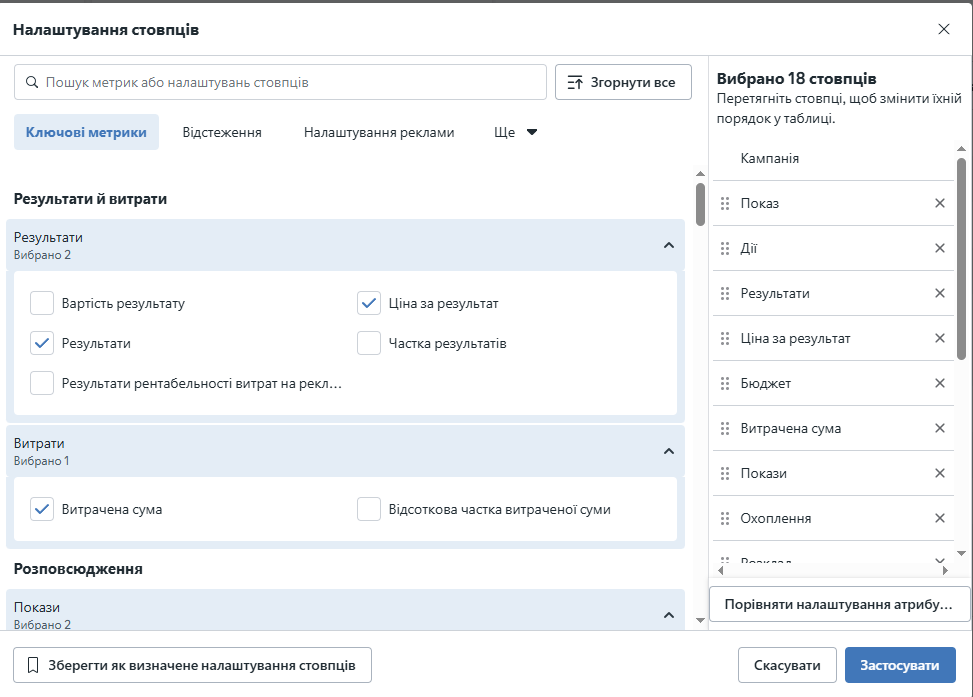The width and height of the screenshot is (973, 697).
Task: Click 'Вибрано 18 стовпців' heading
Action: (x=796, y=79)
